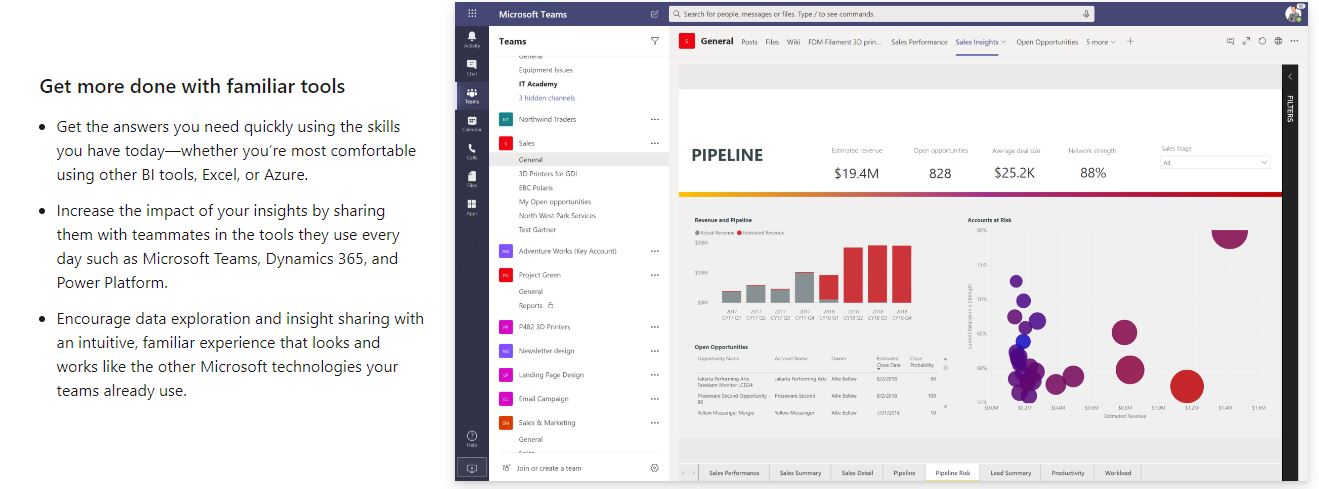This screenshot has width=1319, height=489.
Task: Select the Teams icon in left rail
Action: click(x=472, y=96)
